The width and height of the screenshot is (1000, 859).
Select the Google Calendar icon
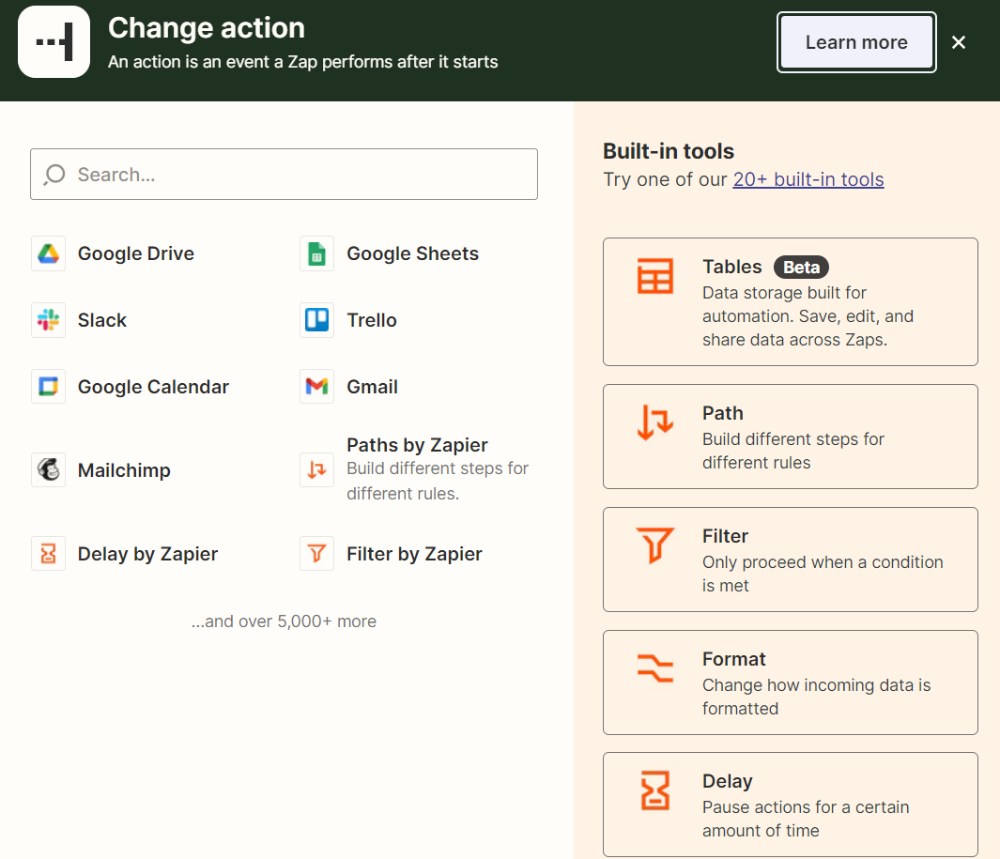[48, 387]
